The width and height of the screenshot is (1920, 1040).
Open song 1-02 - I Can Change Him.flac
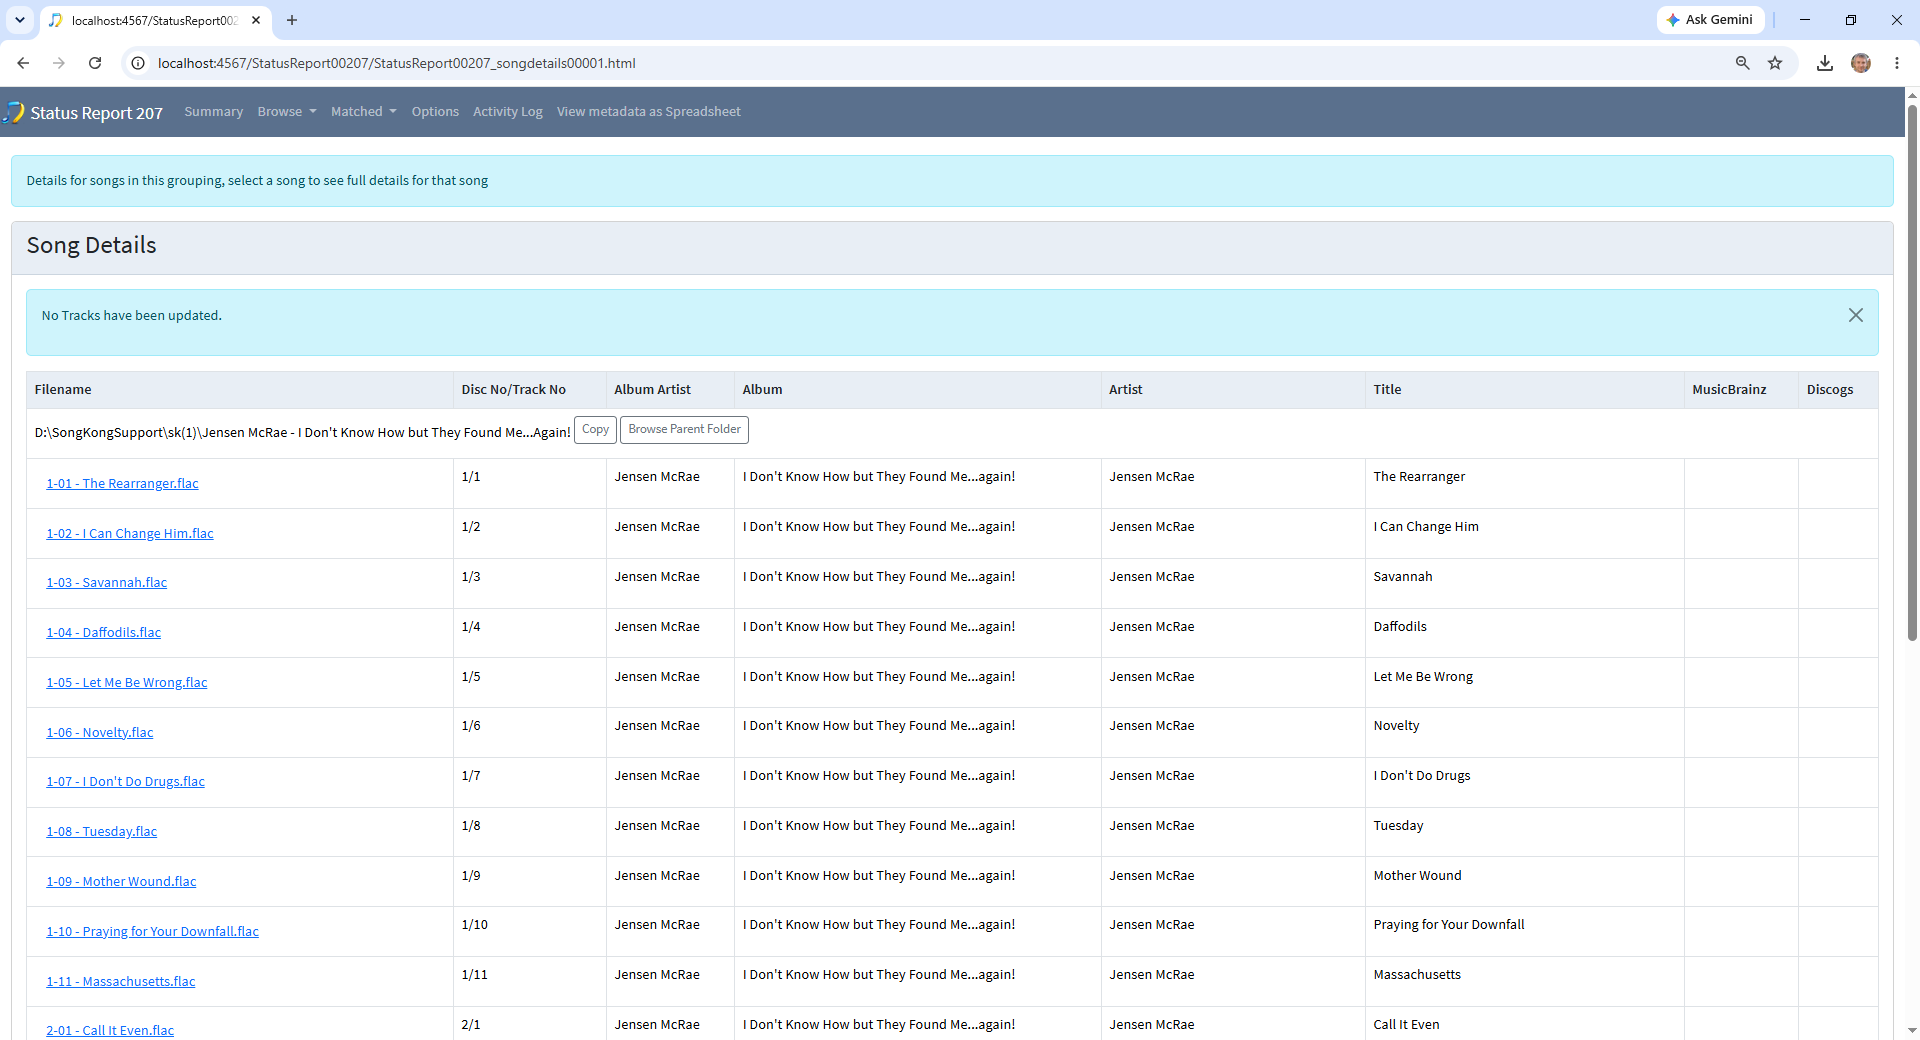click(x=130, y=534)
